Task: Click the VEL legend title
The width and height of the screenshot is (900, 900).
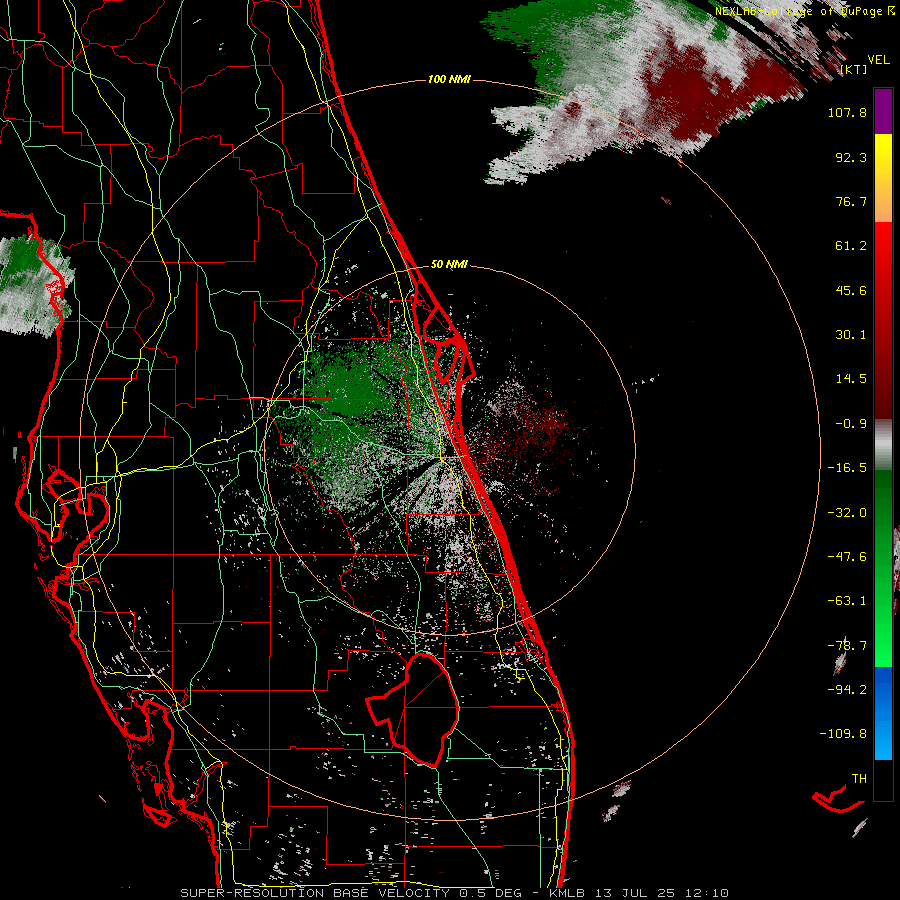Action: (x=878, y=60)
